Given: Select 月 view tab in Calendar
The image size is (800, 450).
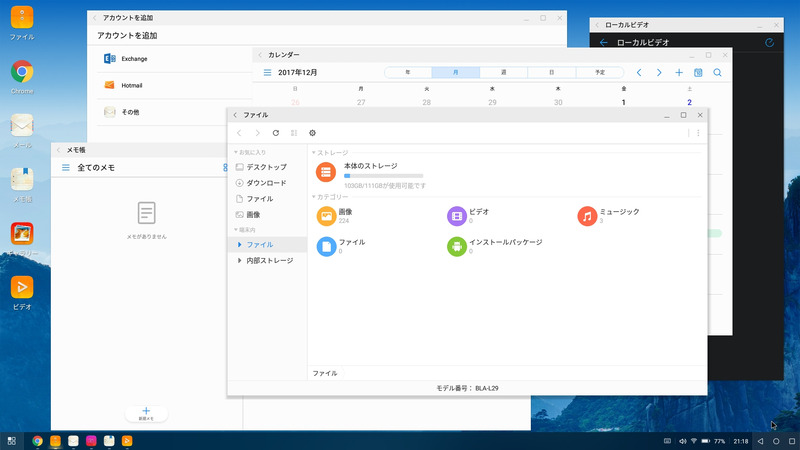Looking at the screenshot, I should pos(456,72).
